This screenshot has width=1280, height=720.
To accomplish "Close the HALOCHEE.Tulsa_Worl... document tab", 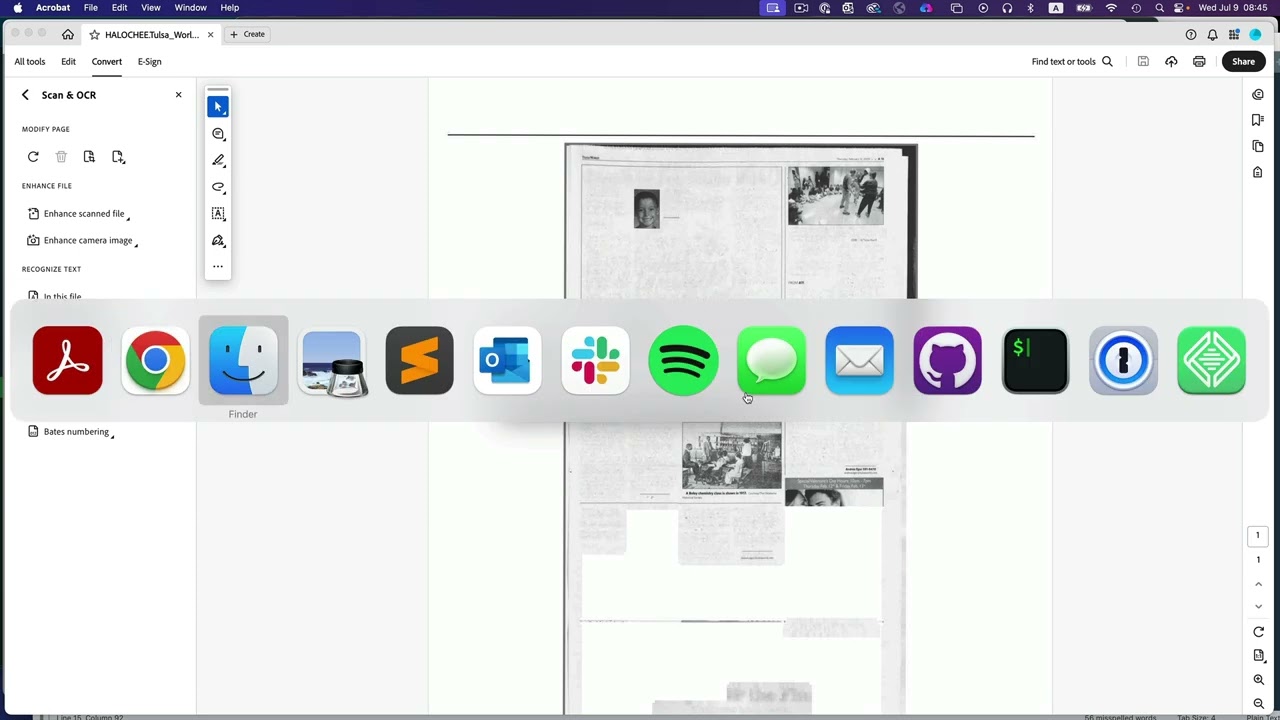I will (210, 35).
